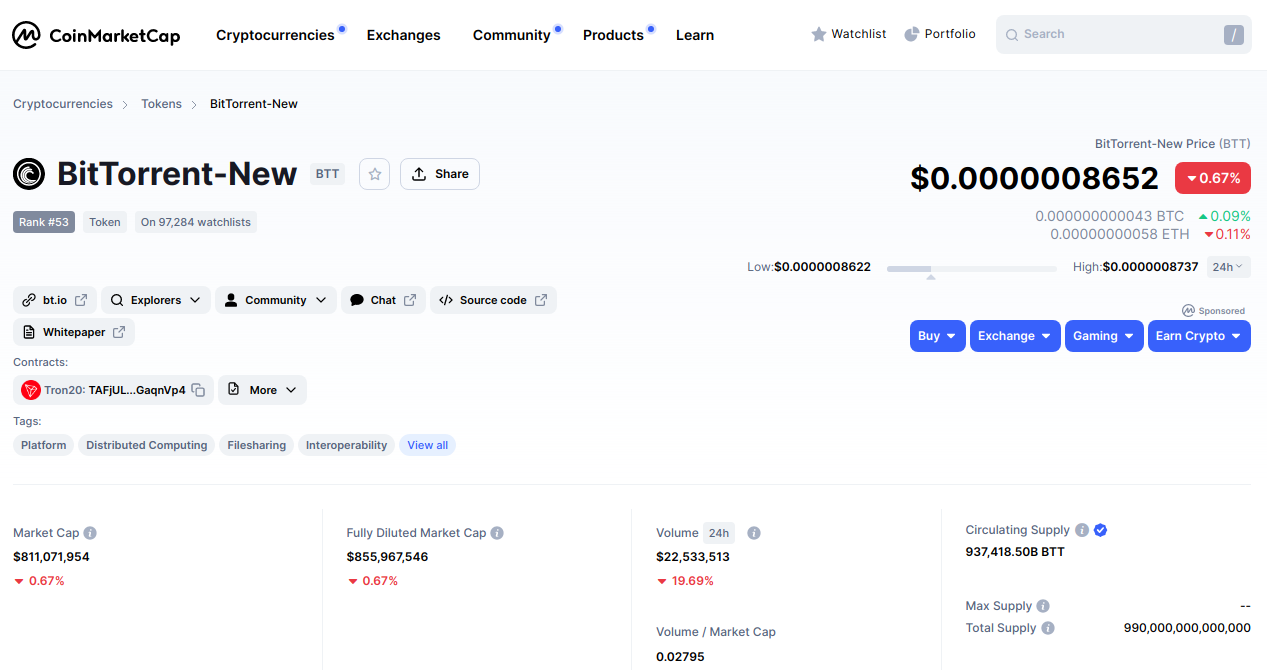Select the Distributed Computing tag
This screenshot has width=1276, height=671.
point(147,445)
